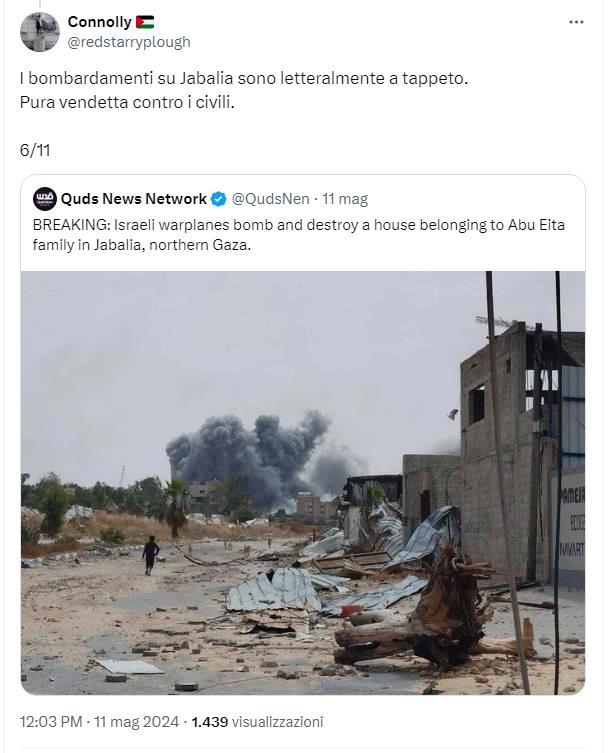Open the quoted tweet BREAKING text
Viewport: 608px width, 753px height.
[299, 235]
